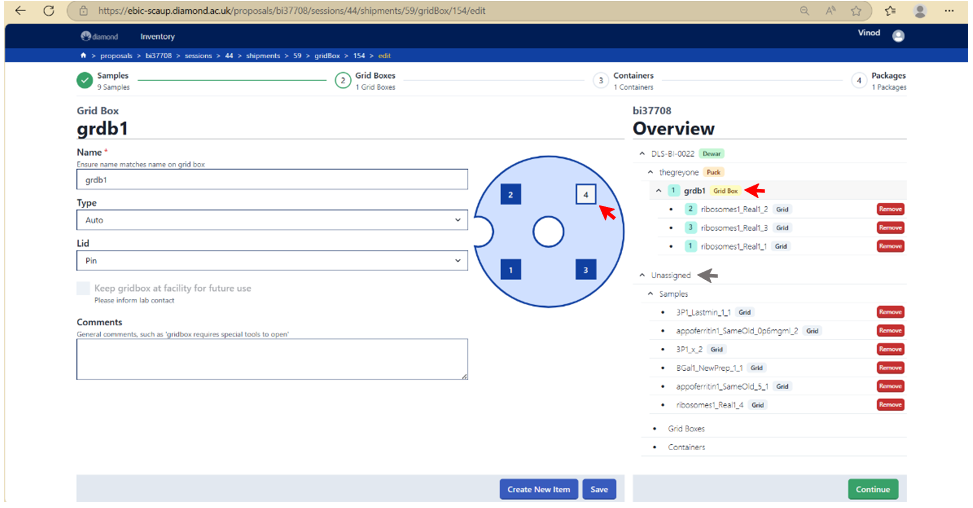Collapse the thegreyone puck node

tap(650, 172)
